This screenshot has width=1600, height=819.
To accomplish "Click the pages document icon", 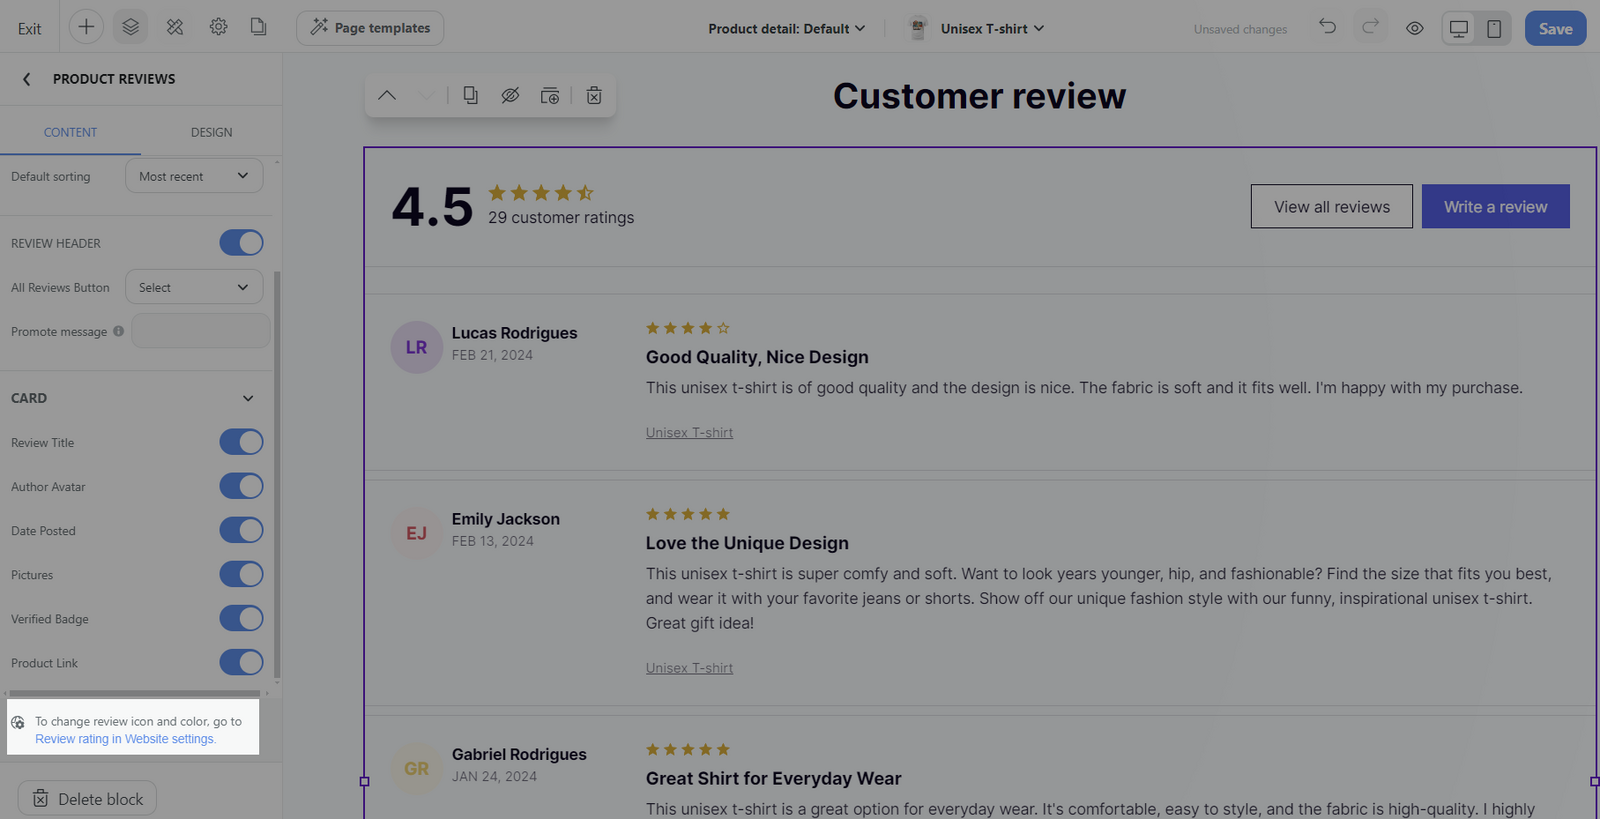I will coord(258,27).
